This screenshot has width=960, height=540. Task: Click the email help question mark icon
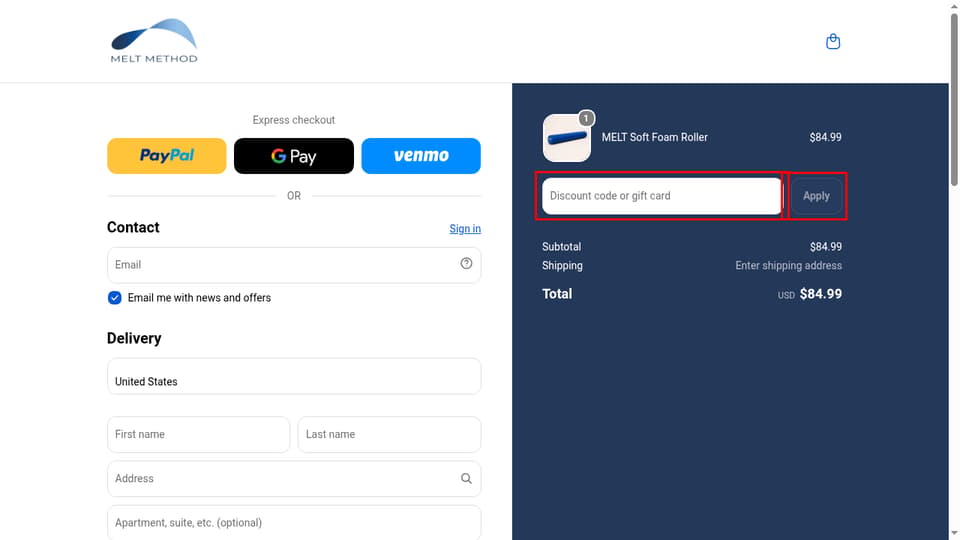(x=466, y=263)
